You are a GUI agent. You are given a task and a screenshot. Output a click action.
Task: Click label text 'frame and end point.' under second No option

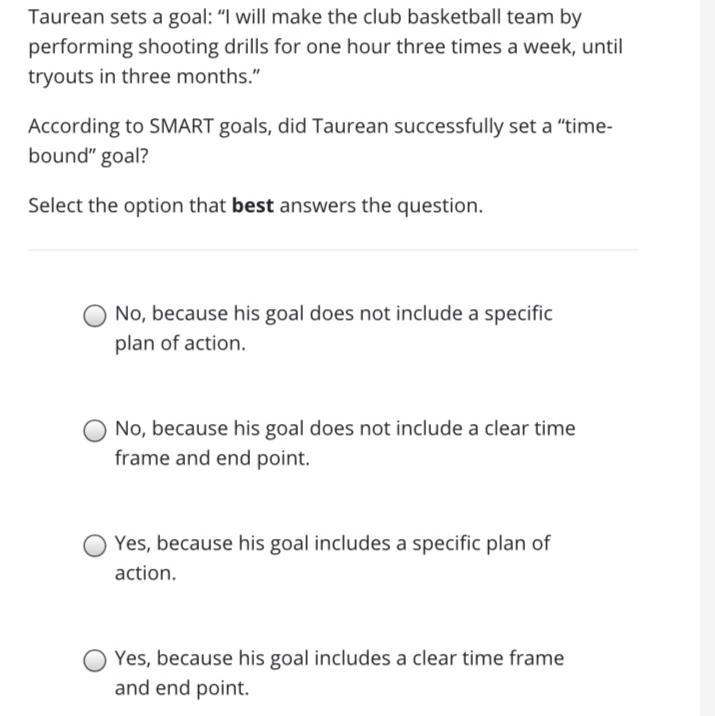coord(212,458)
